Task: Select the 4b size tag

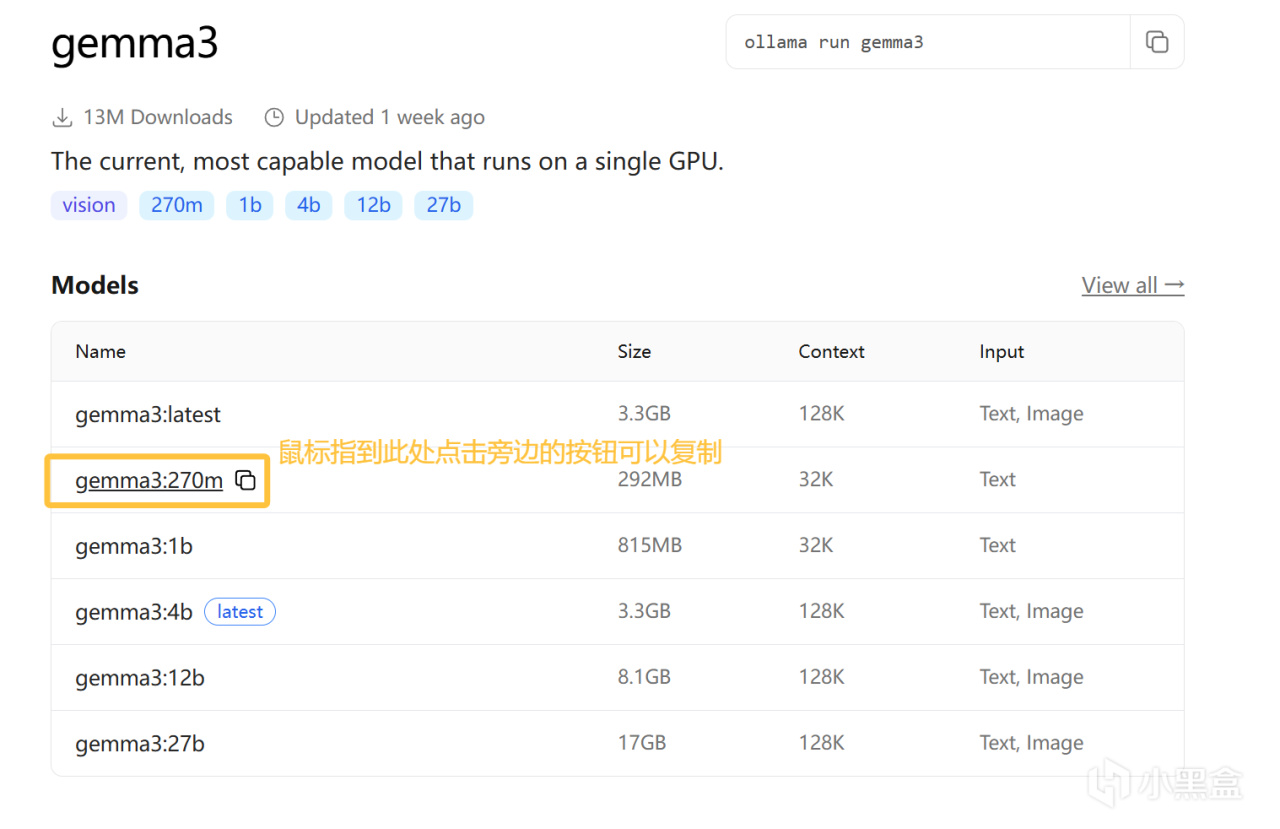Action: [x=308, y=205]
